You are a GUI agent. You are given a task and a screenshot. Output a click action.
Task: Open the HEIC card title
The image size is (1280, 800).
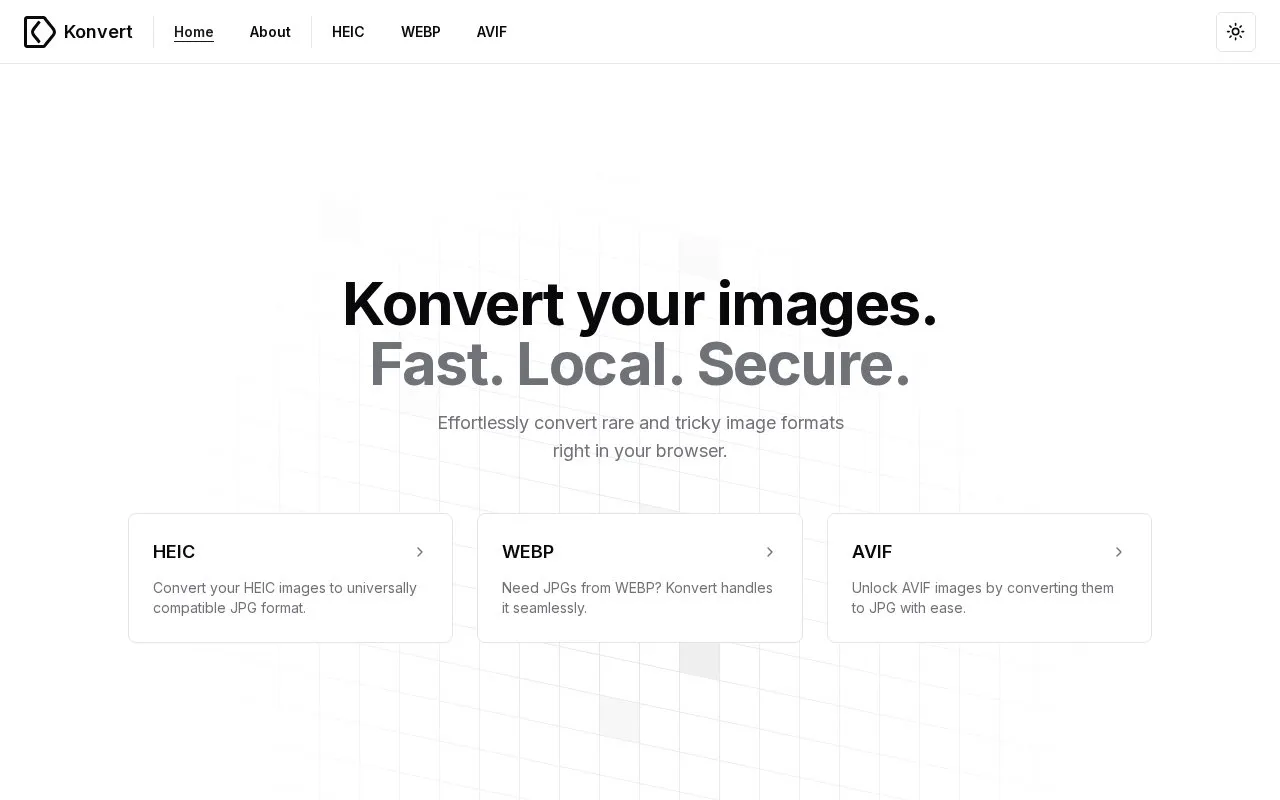(174, 552)
